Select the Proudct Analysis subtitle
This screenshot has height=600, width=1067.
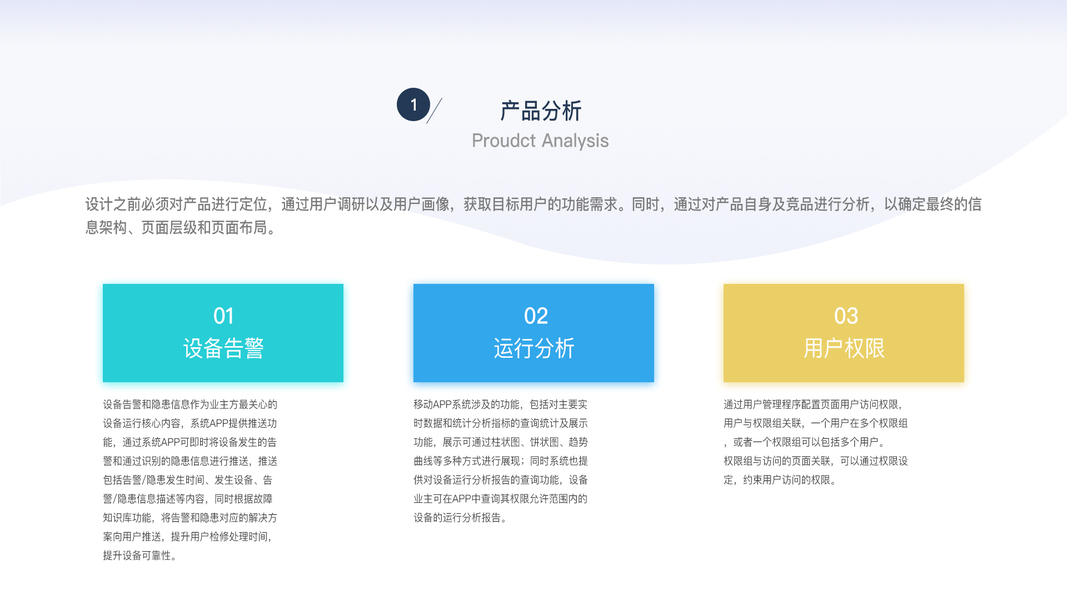[540, 141]
